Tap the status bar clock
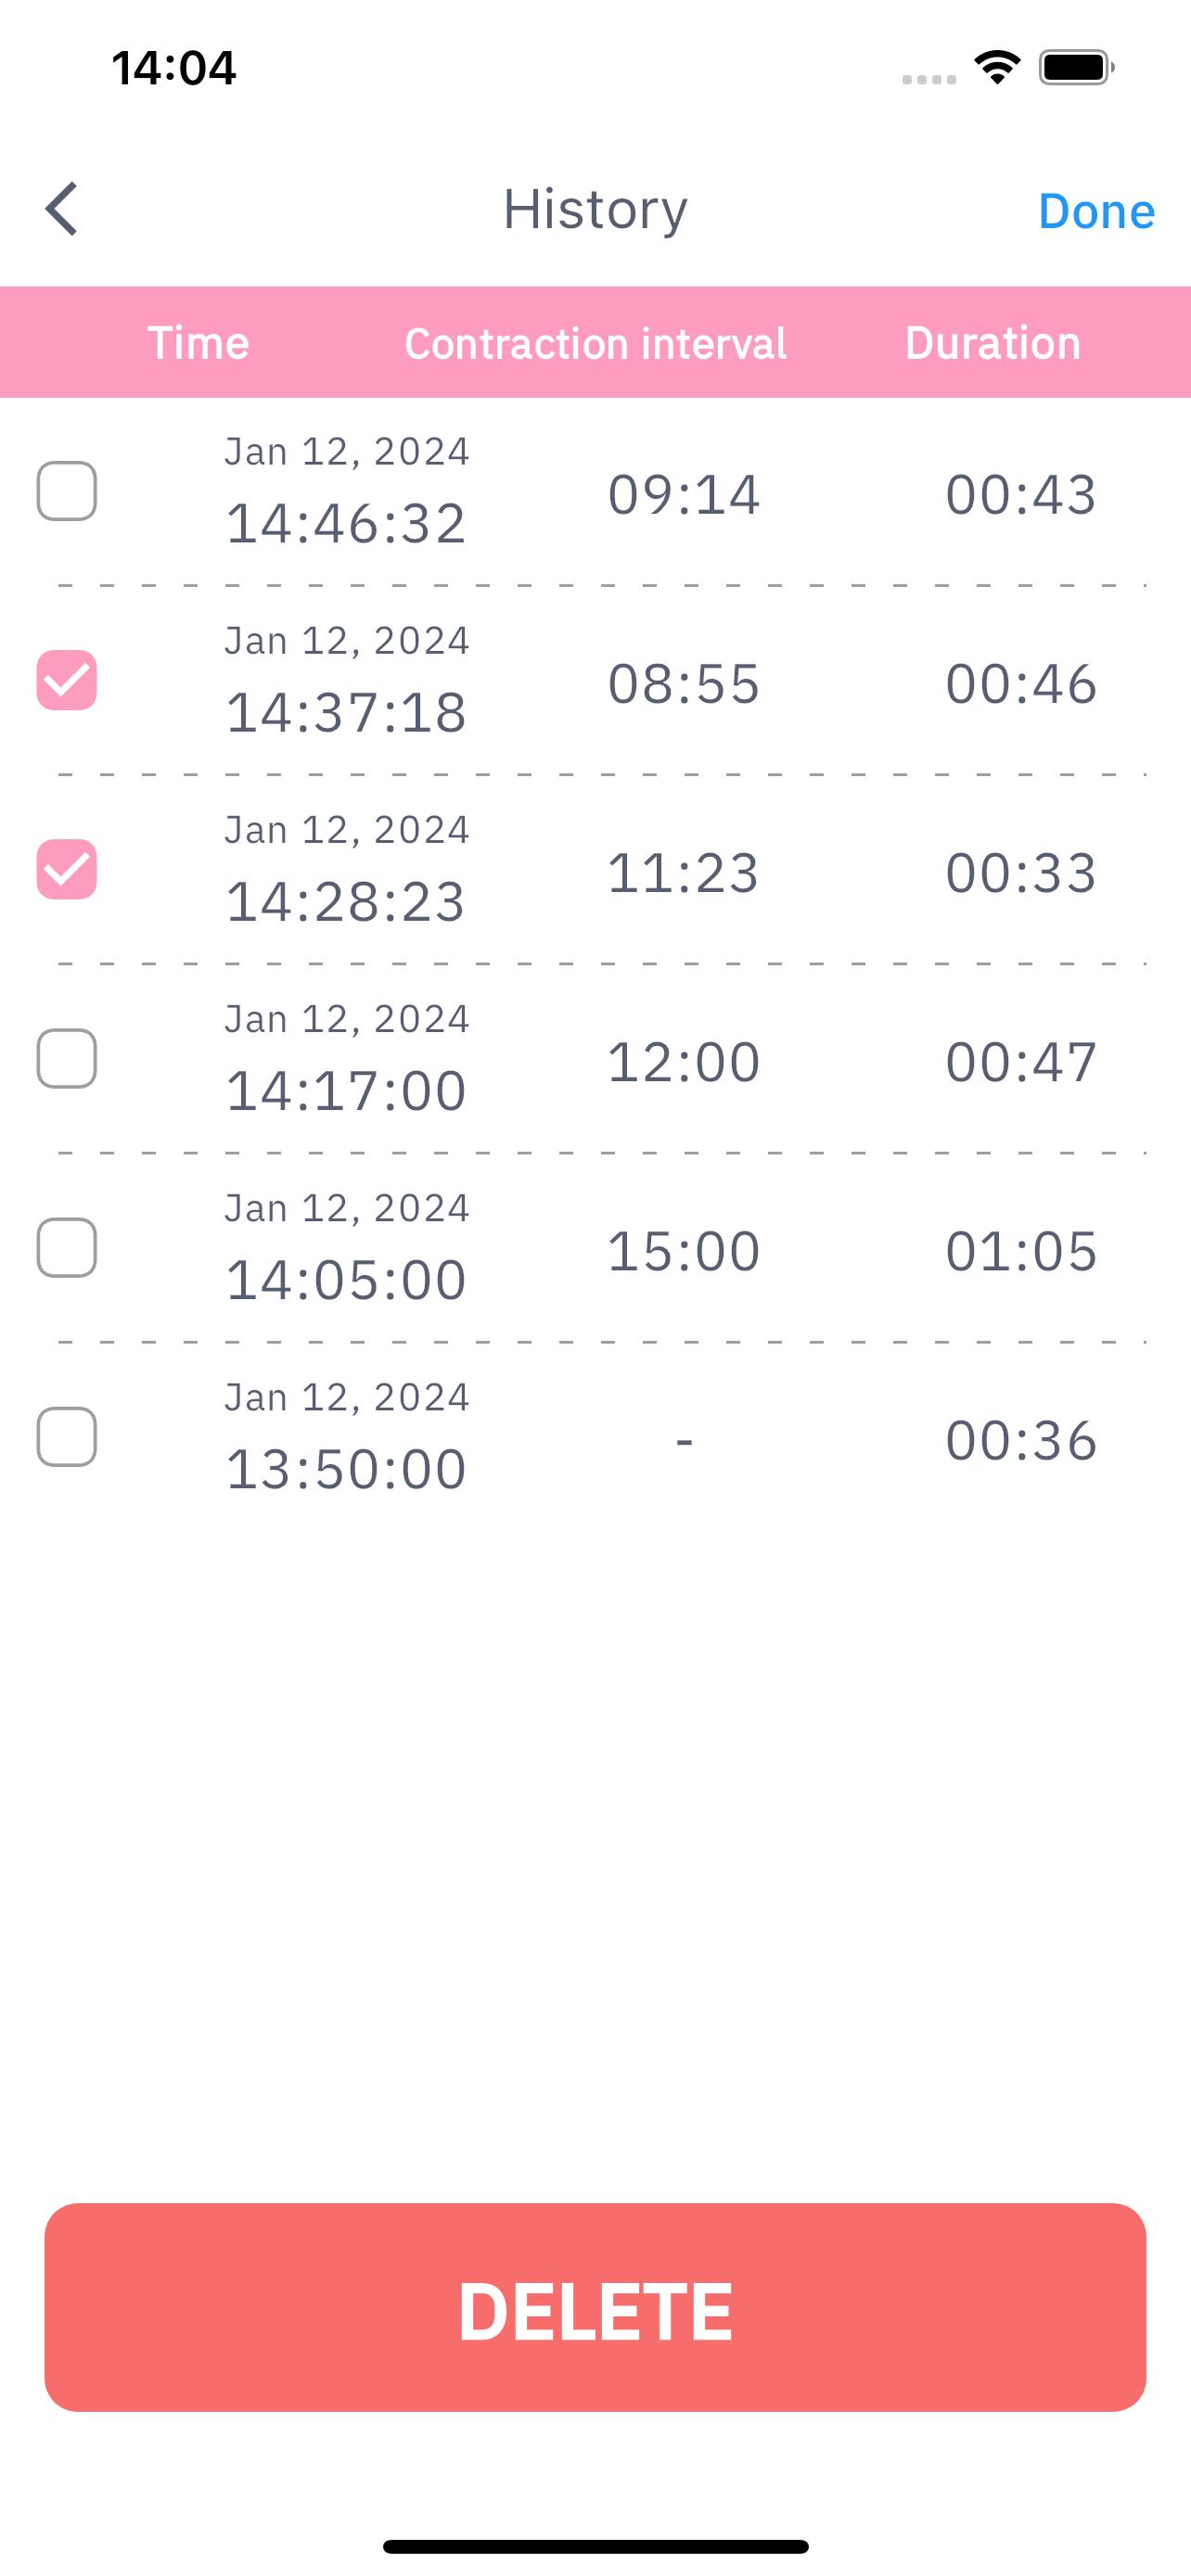This screenshot has height=2576, width=1191. pos(174,68)
